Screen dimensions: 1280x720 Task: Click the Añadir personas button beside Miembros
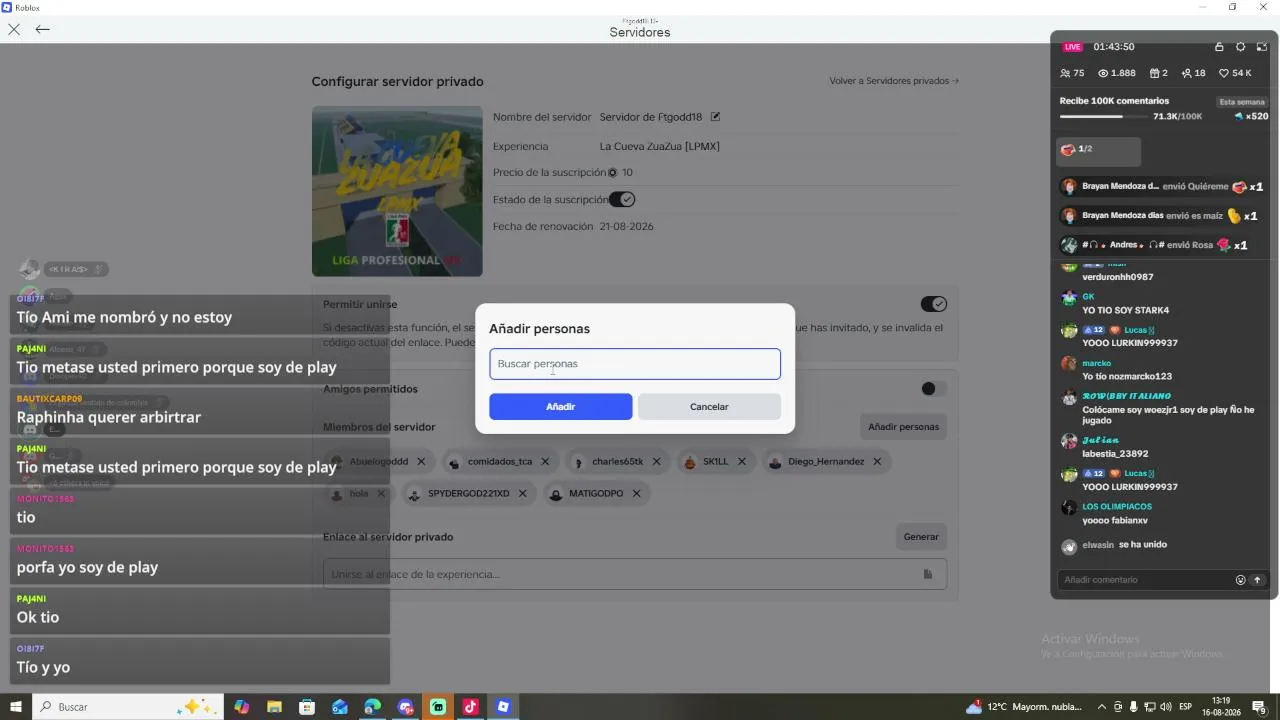903,427
